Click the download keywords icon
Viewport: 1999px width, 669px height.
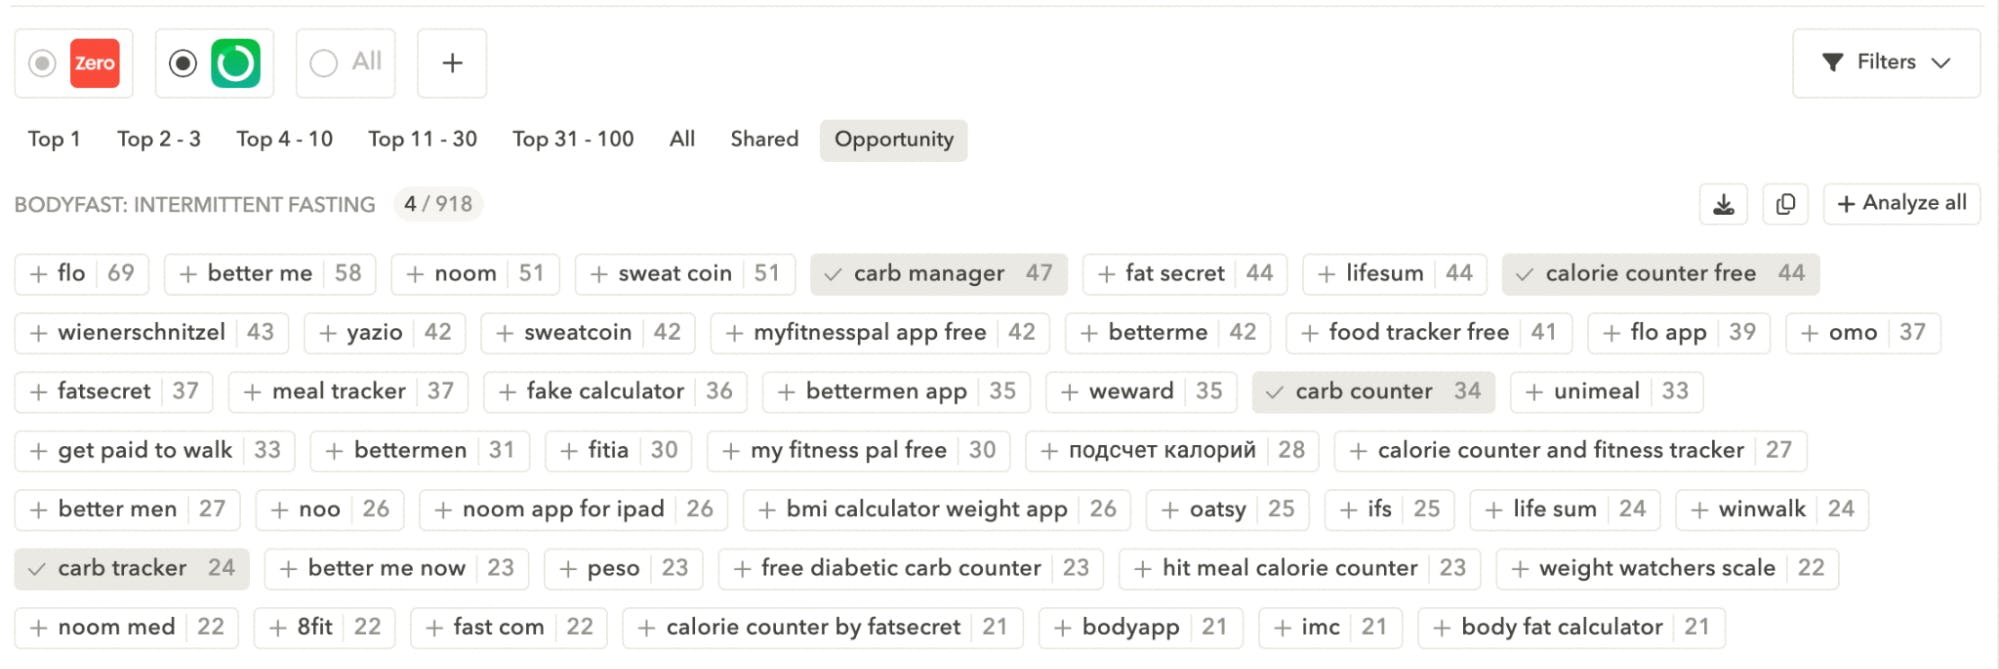pos(1723,204)
